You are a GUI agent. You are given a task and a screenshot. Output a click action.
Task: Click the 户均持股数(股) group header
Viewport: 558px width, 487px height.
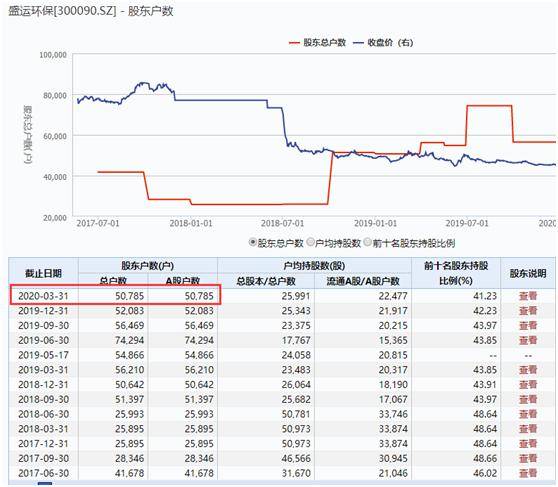[314, 266]
